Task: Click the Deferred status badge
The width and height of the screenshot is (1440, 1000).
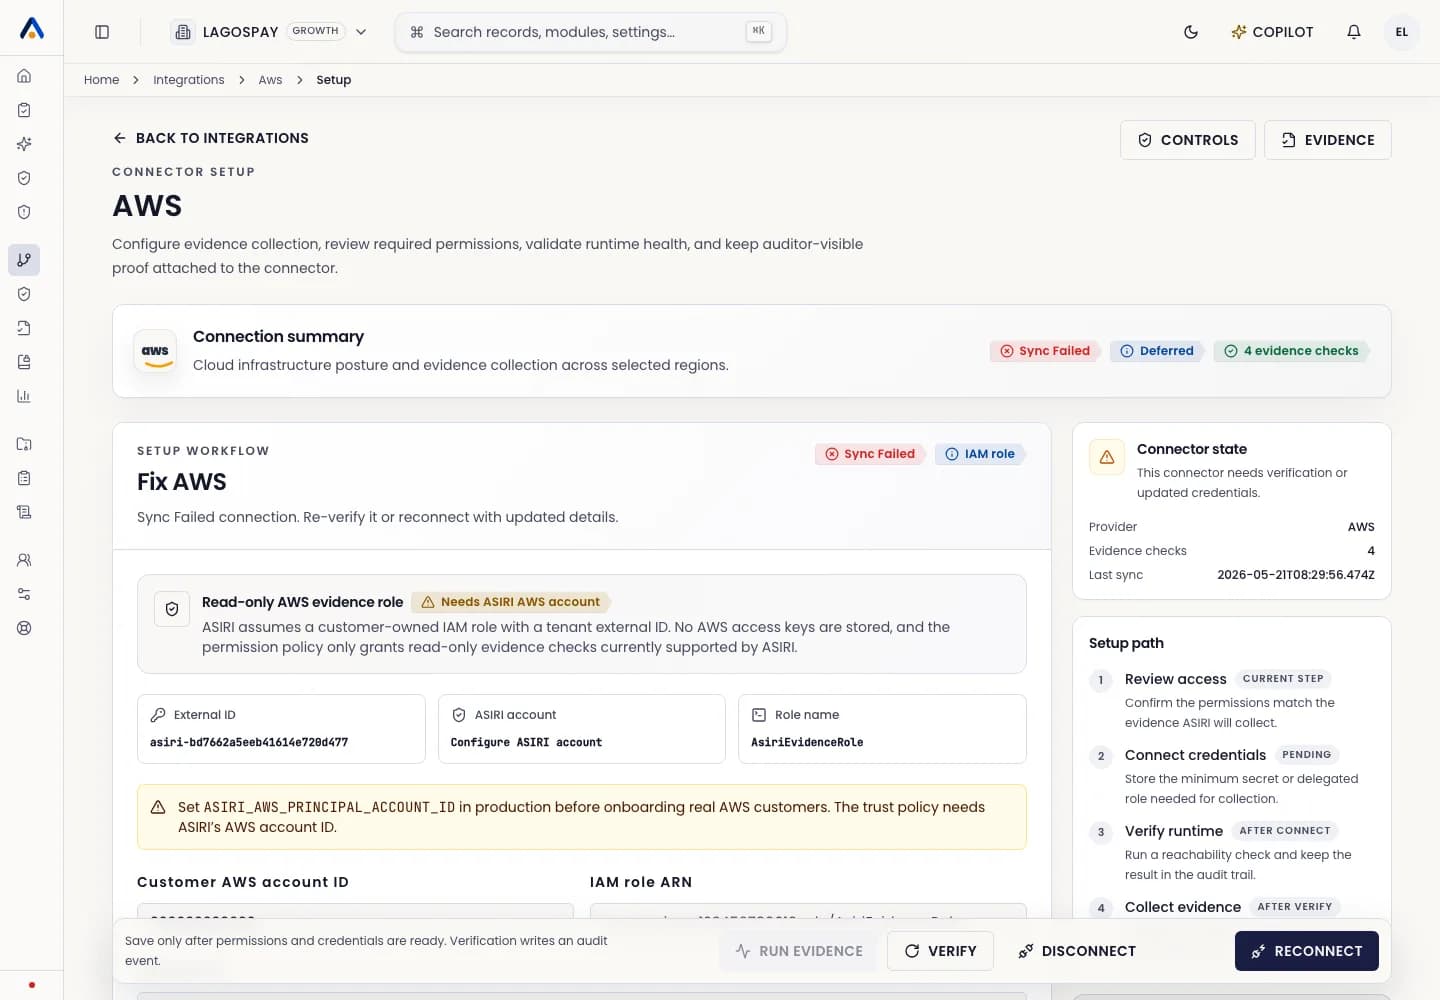Action: click(1157, 351)
